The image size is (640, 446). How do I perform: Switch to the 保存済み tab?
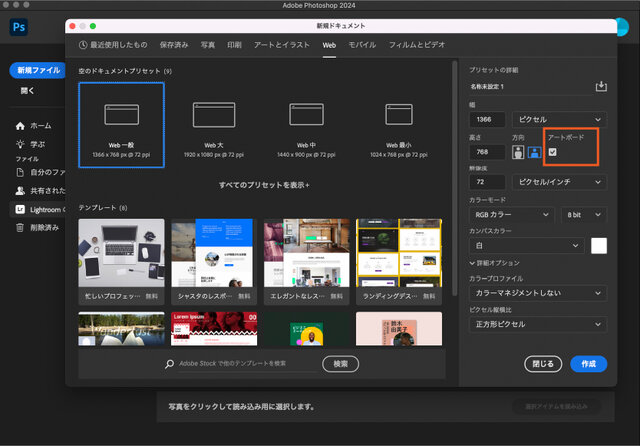(174, 45)
